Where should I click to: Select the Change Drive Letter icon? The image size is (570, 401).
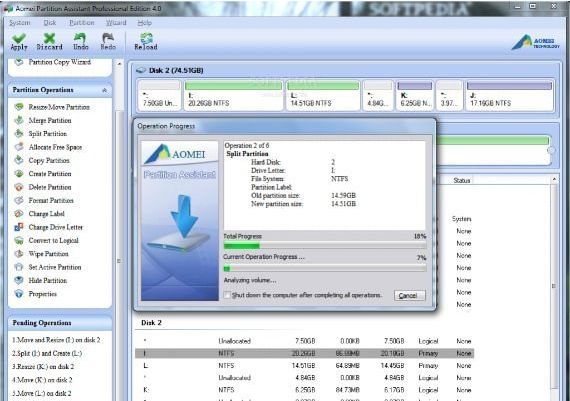pyautogui.click(x=19, y=227)
